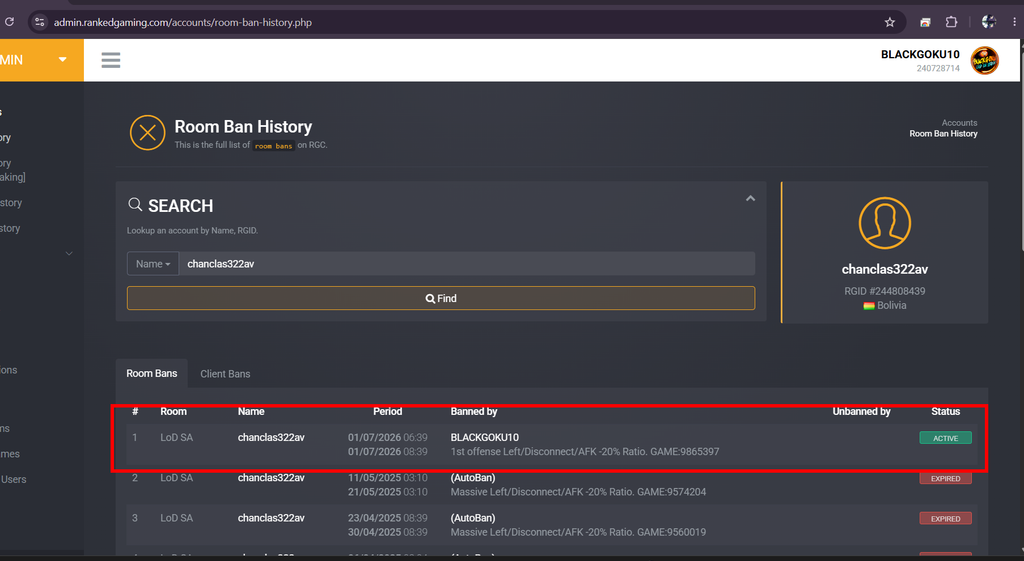Open browser extensions puzzle icon

pyautogui.click(x=952, y=22)
